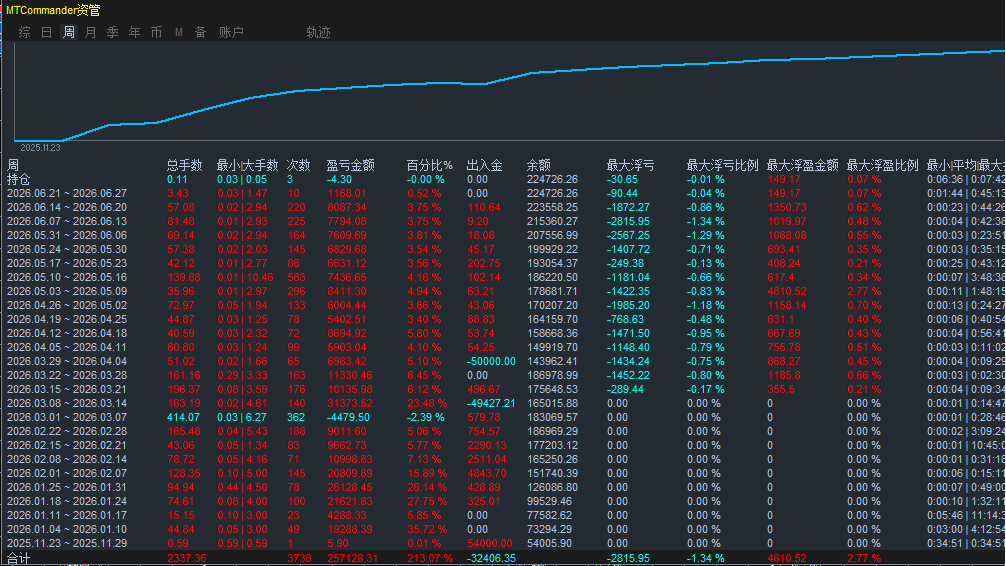The height and width of the screenshot is (566, 1006).
Task: Click the 最大浮亏 column header
Action: [630, 165]
